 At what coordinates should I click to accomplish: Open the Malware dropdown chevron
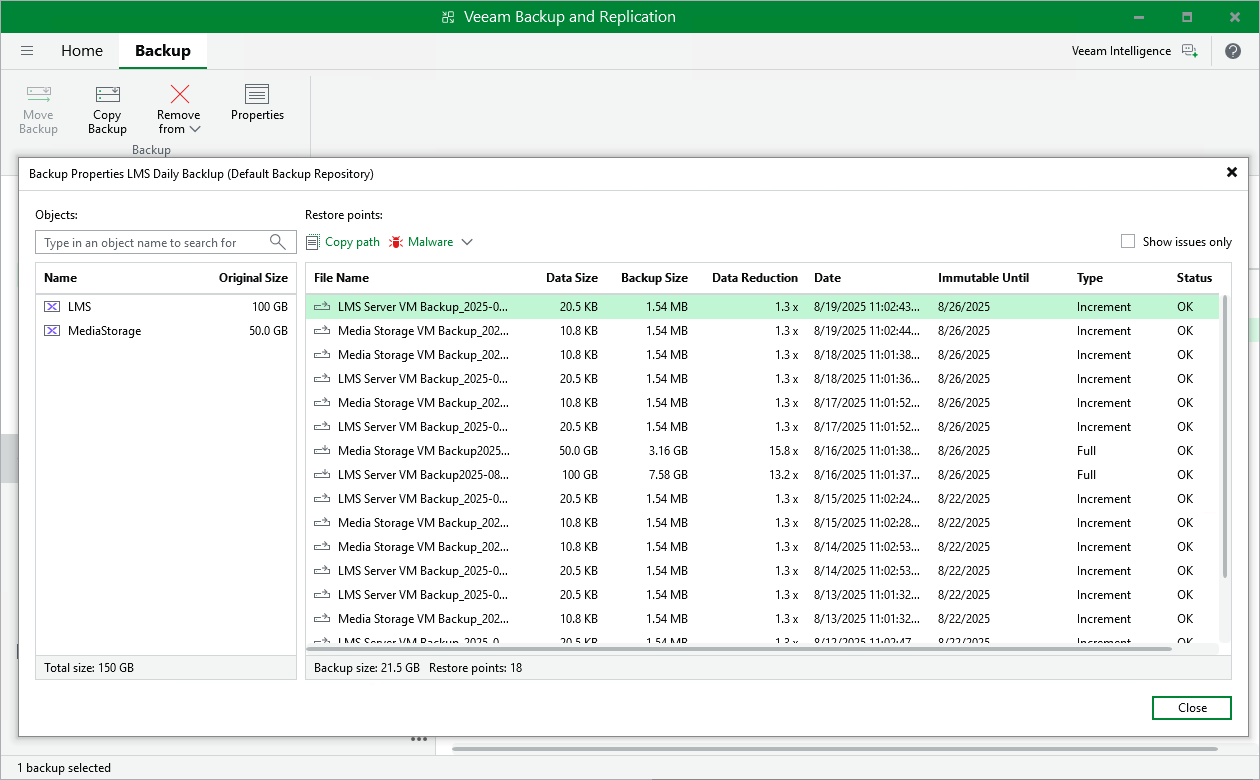coord(467,241)
